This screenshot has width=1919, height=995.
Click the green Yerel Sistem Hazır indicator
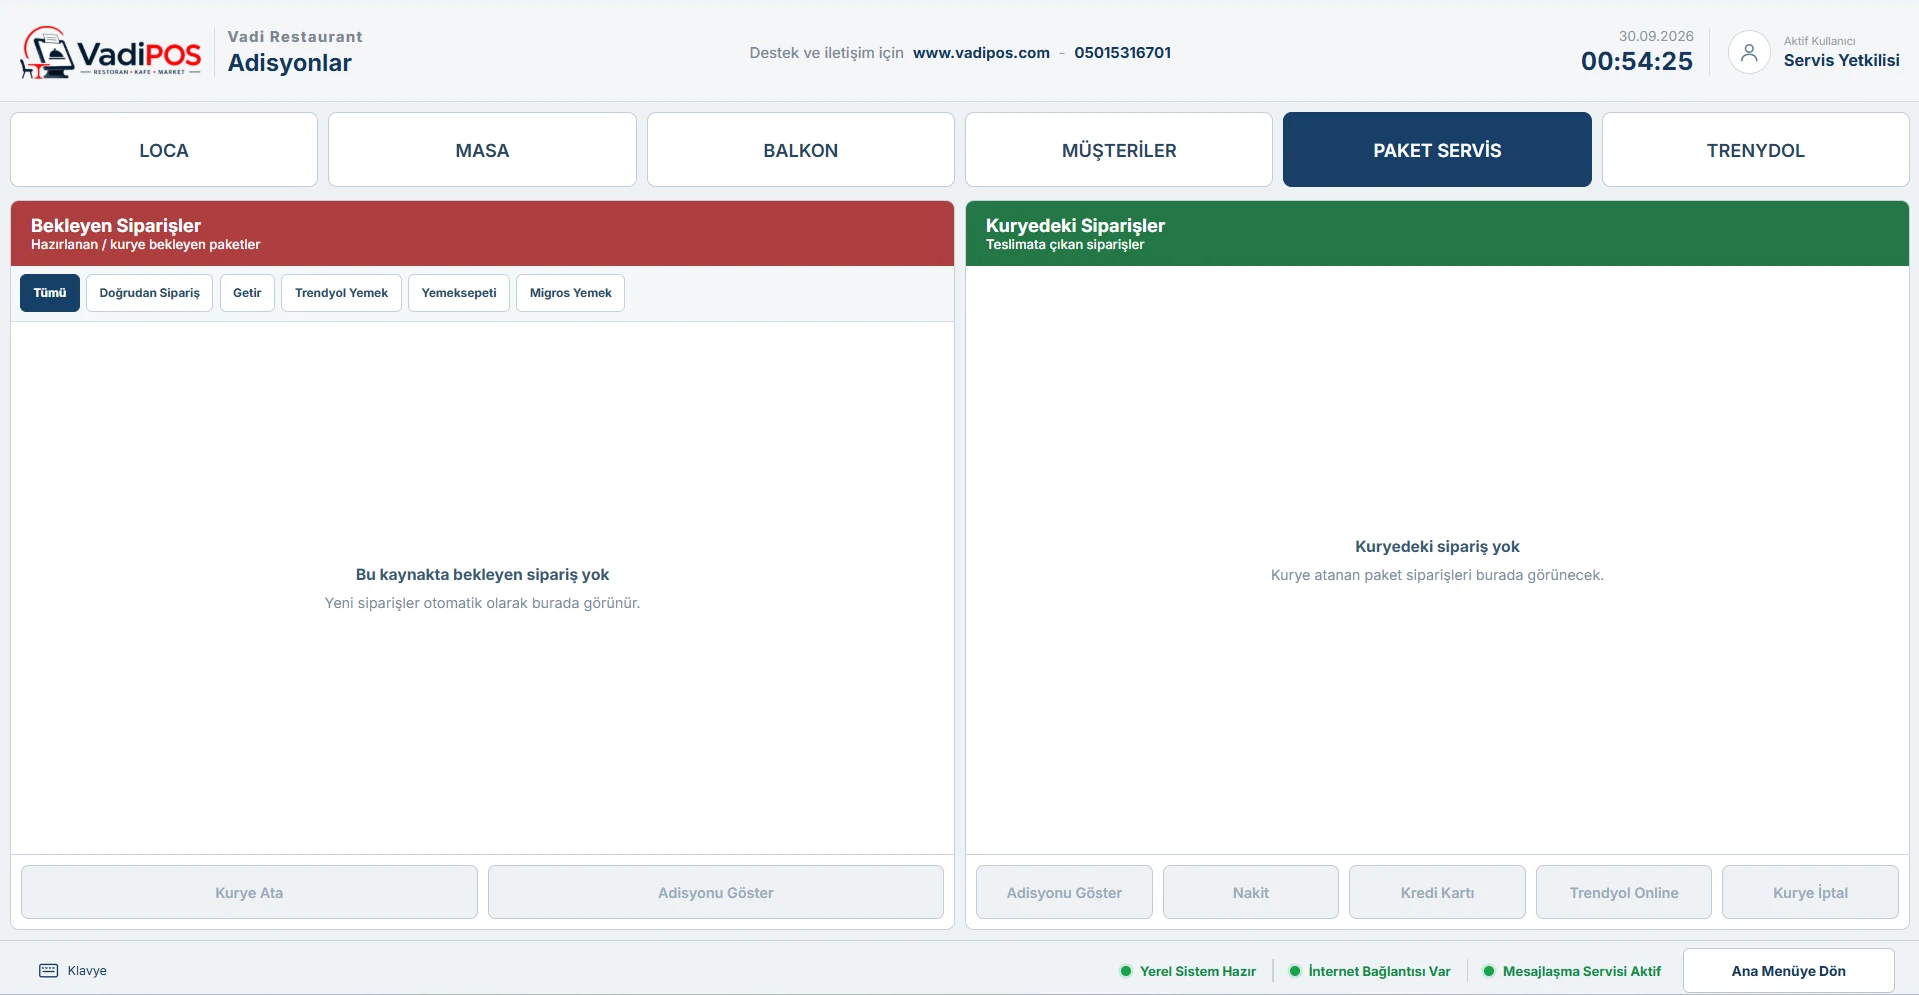click(x=1187, y=971)
